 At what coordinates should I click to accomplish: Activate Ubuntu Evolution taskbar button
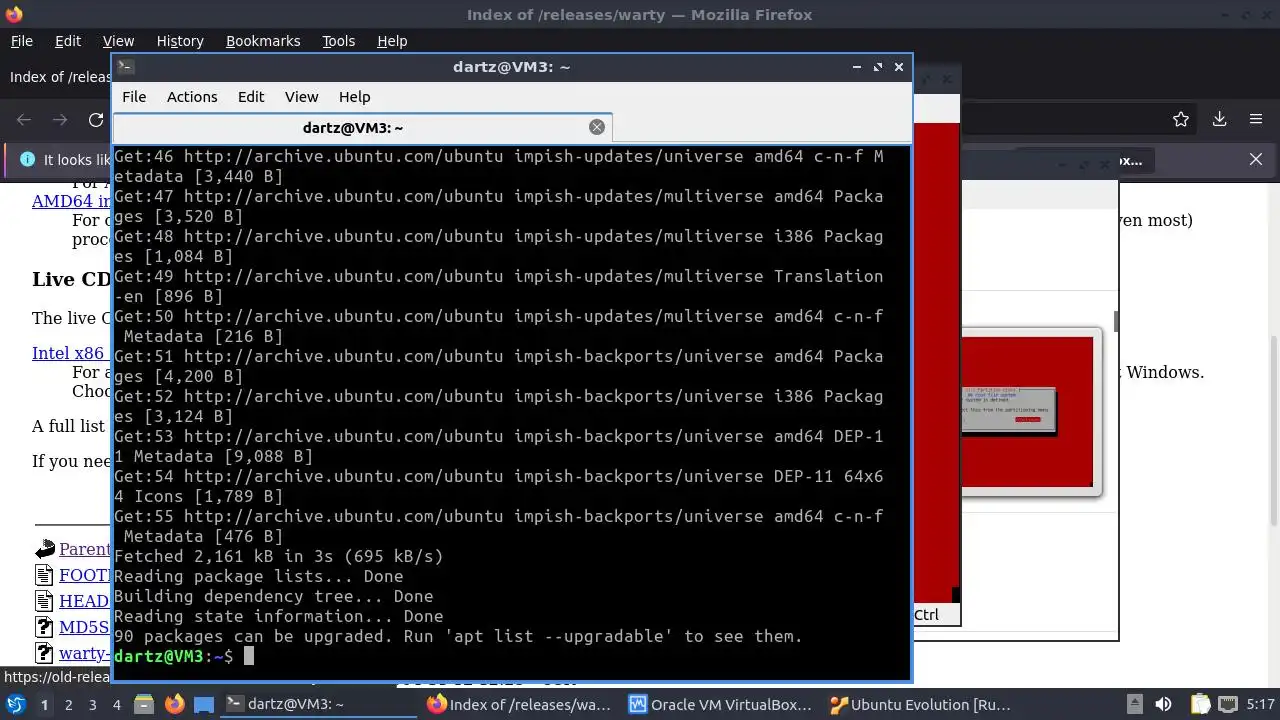click(923, 704)
